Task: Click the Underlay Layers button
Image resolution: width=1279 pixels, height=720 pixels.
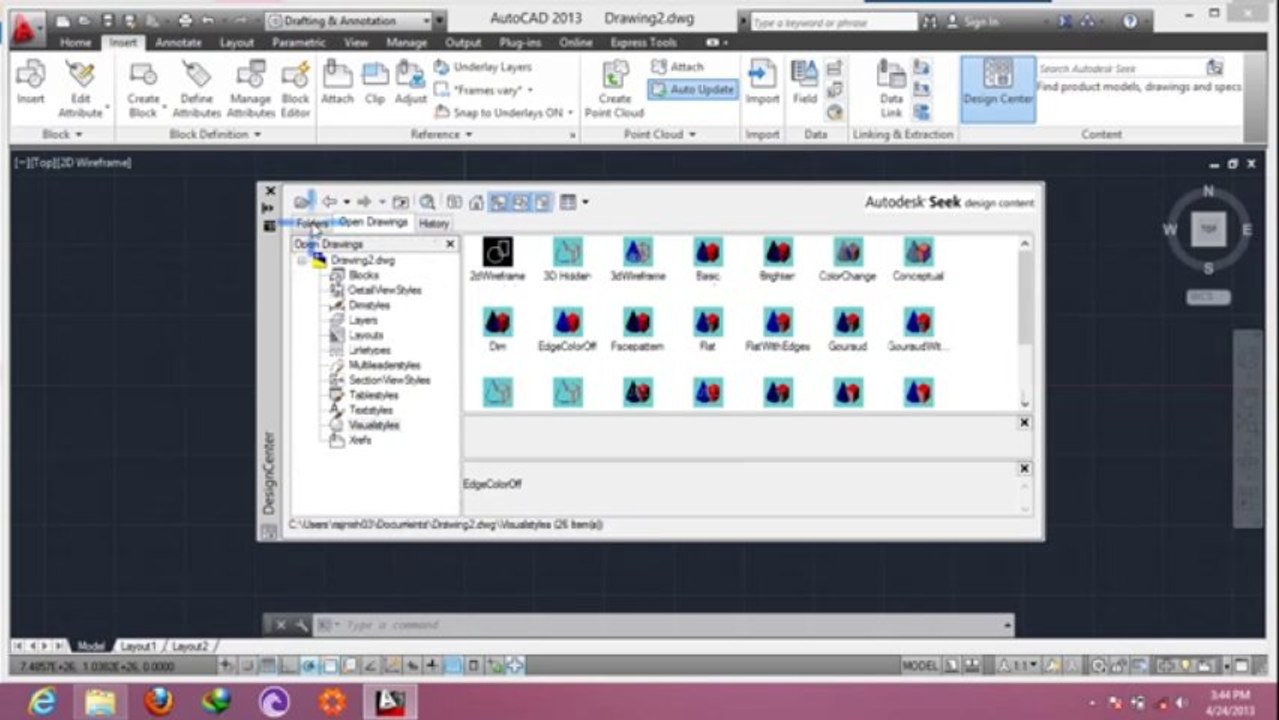Action: [482, 67]
